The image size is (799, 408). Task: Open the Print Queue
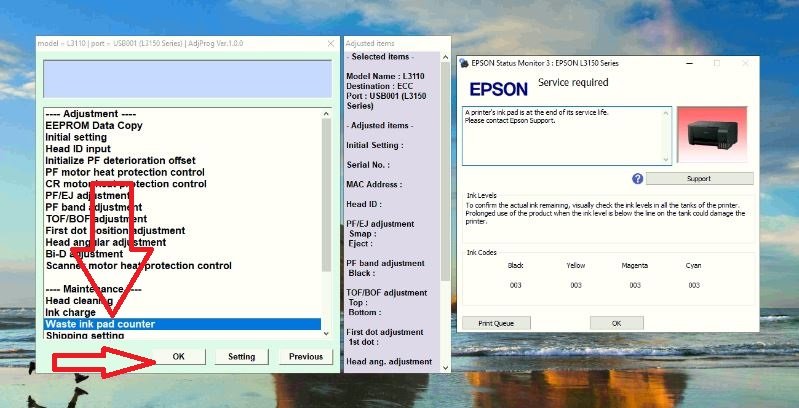pos(496,323)
